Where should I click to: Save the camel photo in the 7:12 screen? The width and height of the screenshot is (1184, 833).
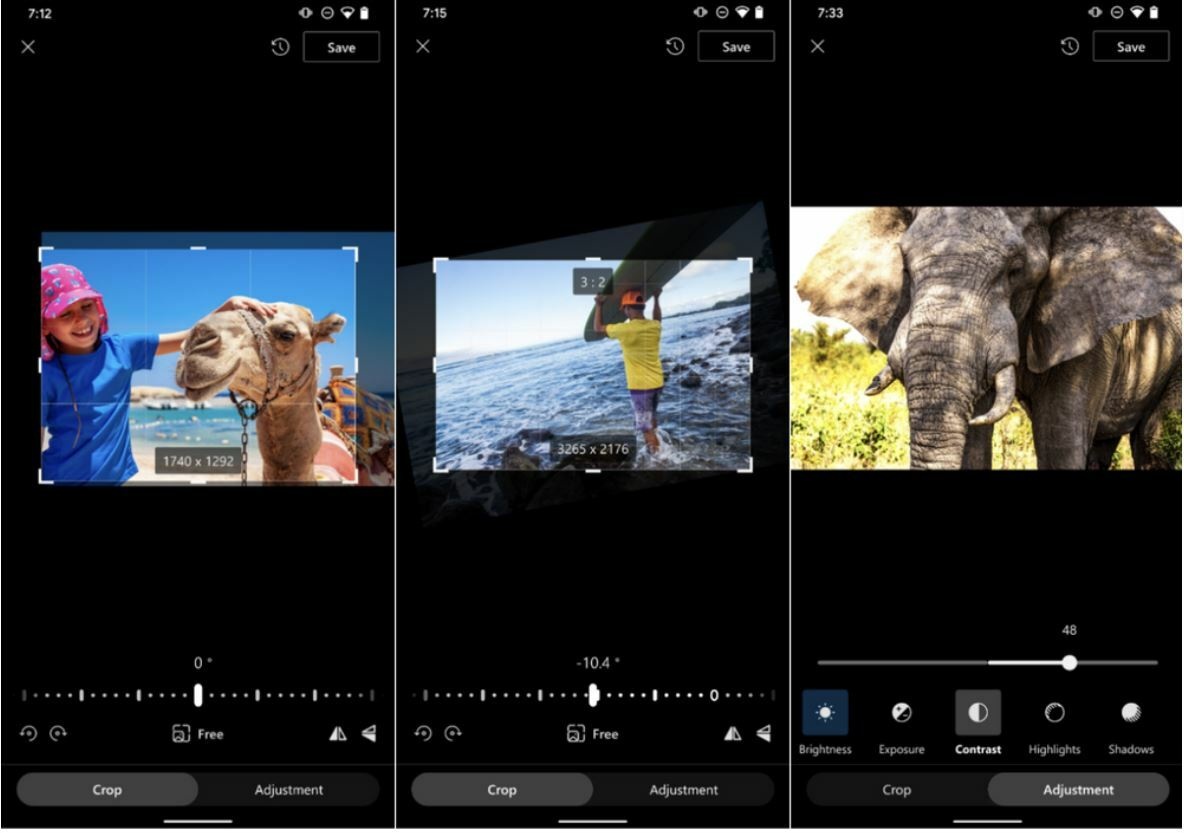(x=341, y=47)
